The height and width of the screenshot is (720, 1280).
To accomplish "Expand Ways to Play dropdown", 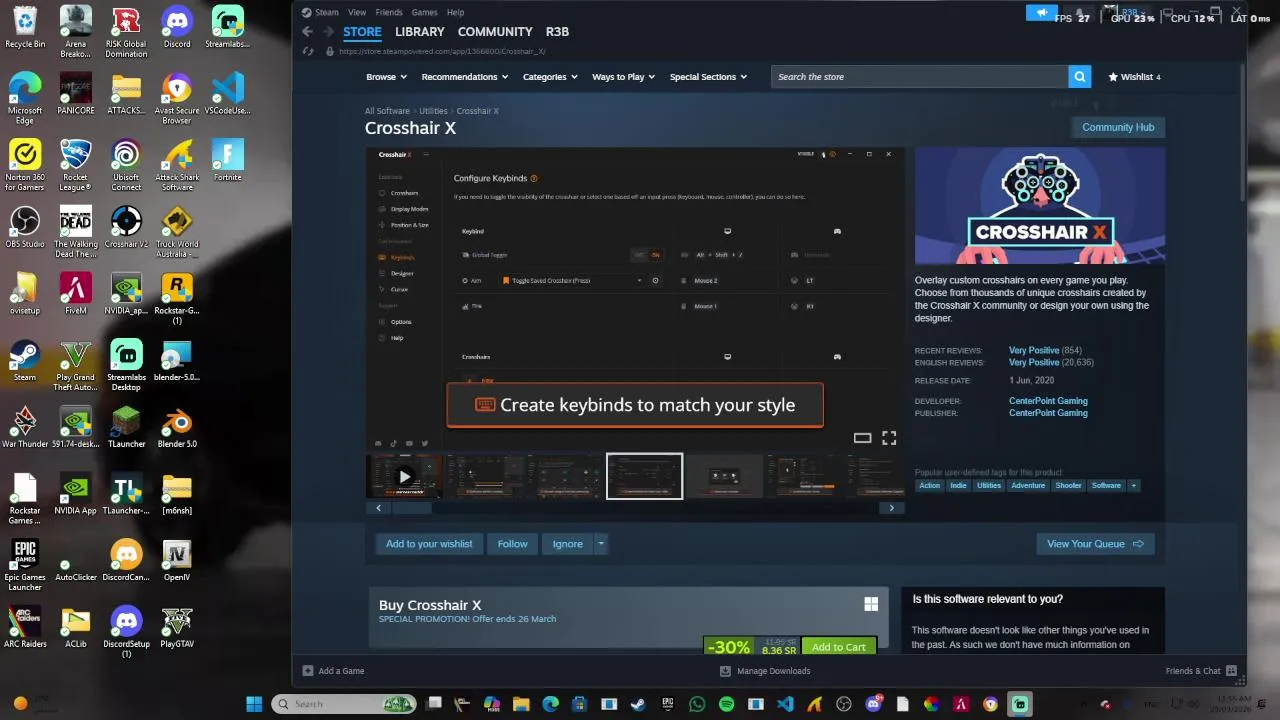I will coord(624,77).
